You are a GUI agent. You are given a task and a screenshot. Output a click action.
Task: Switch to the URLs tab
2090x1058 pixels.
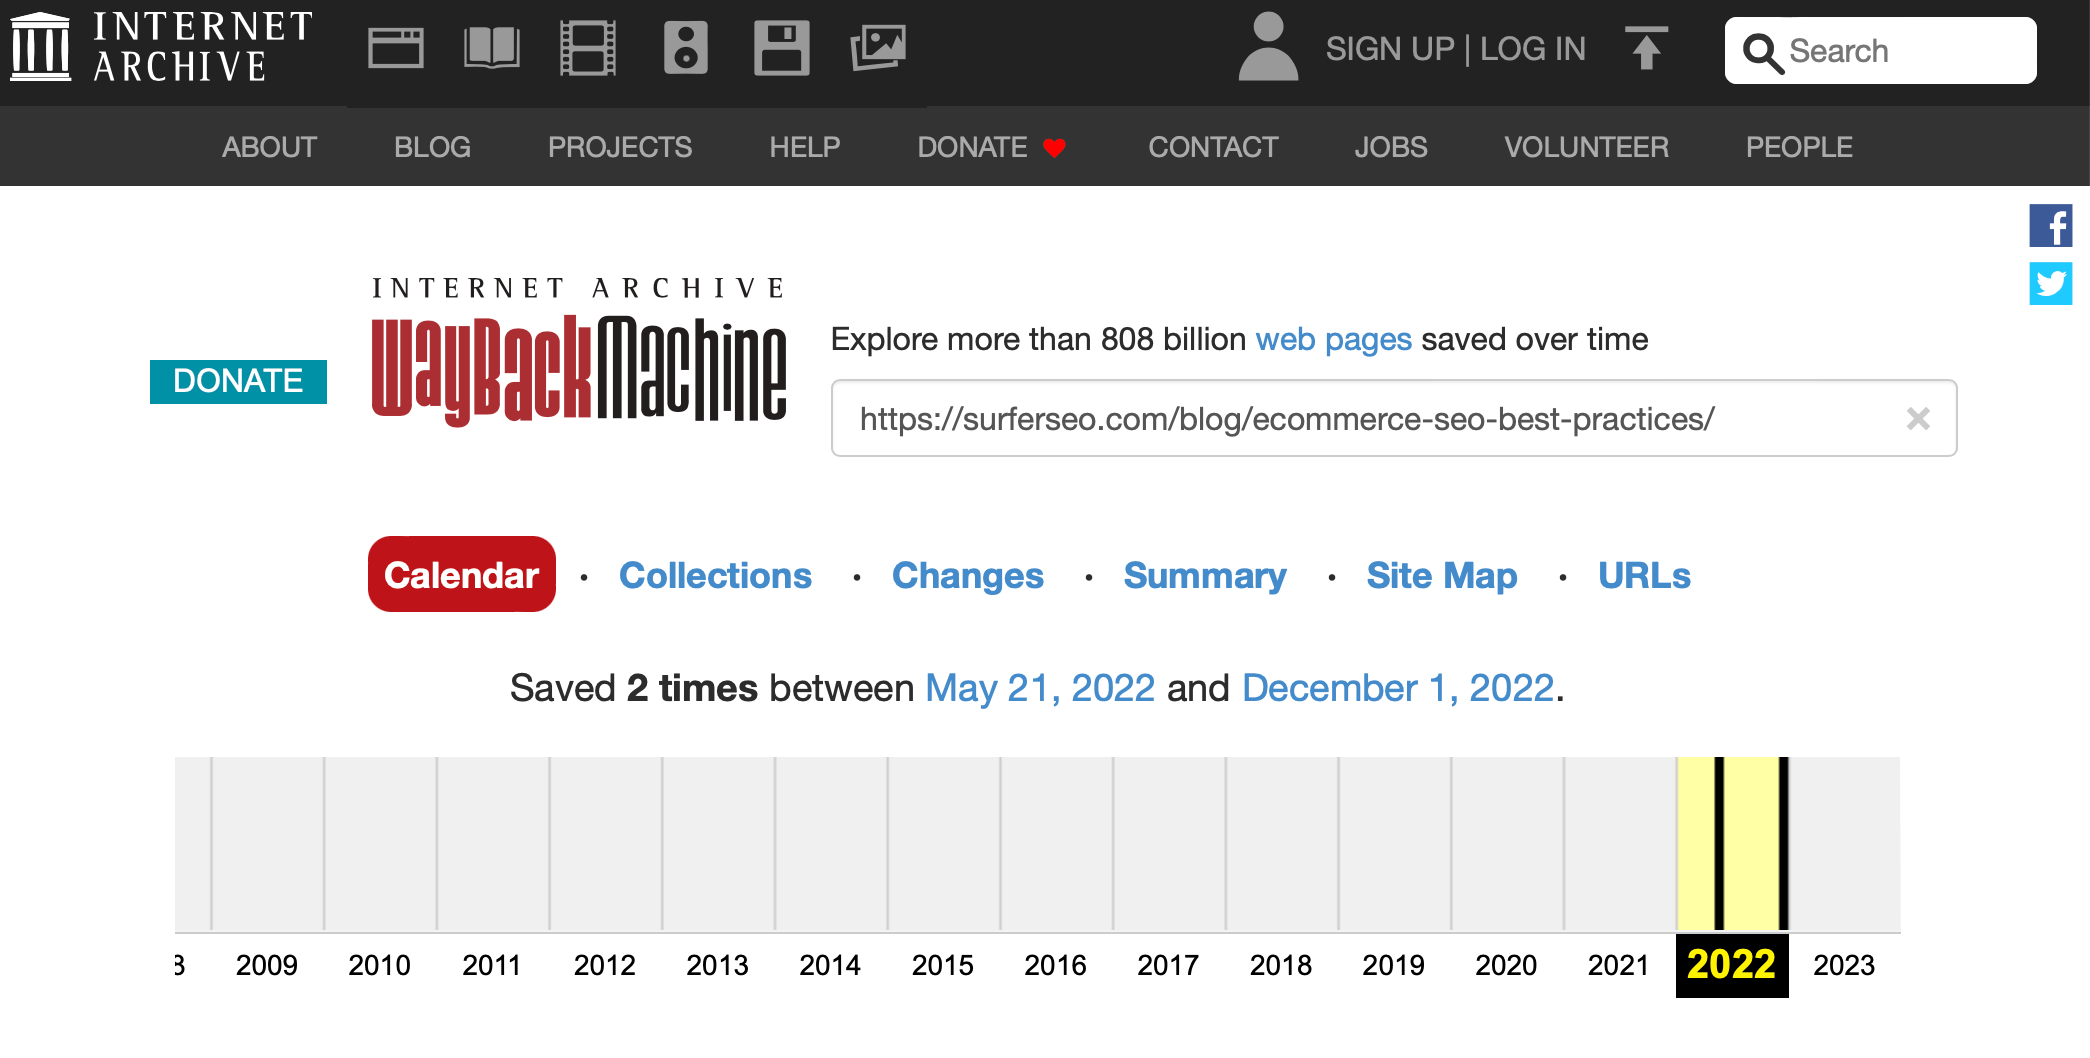1644,575
